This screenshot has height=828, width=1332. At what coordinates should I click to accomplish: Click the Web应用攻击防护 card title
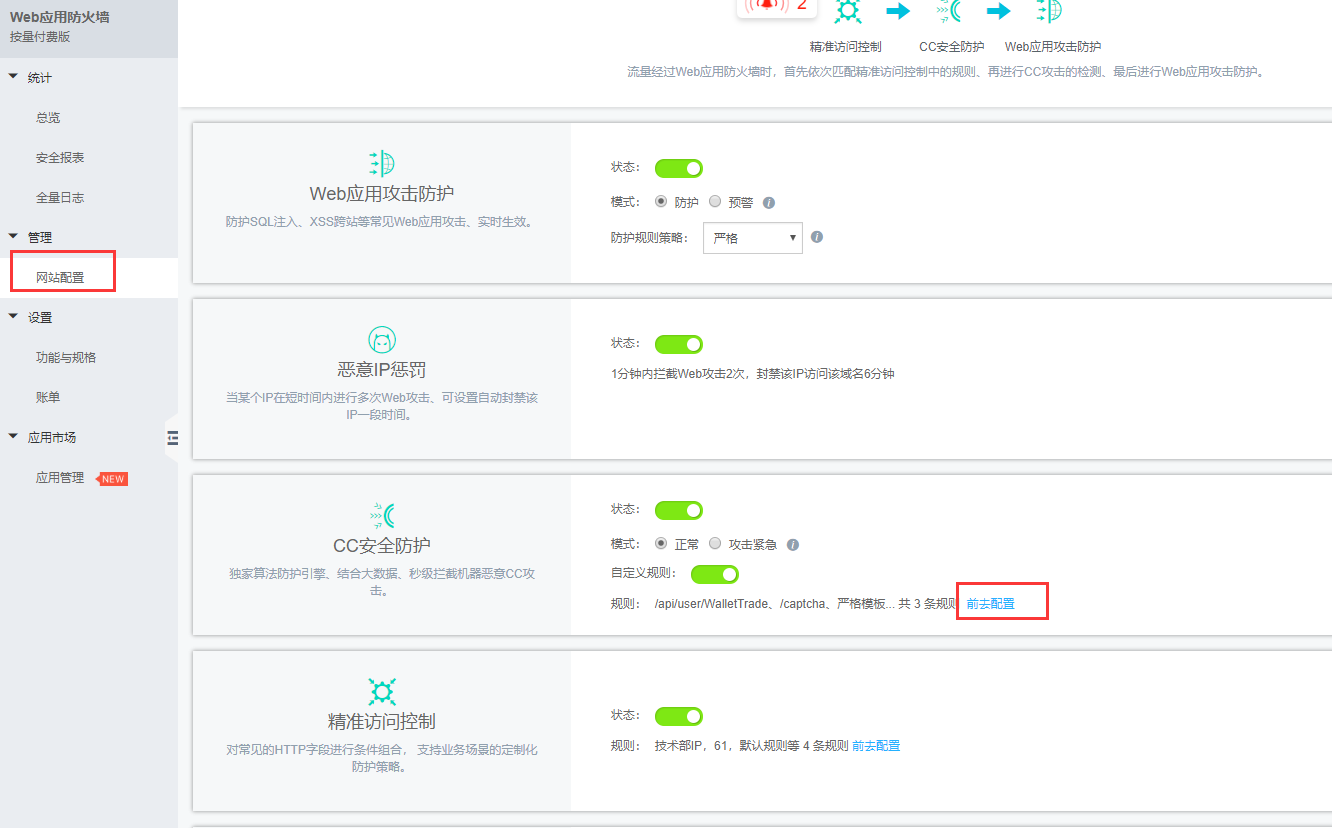pyautogui.click(x=382, y=194)
